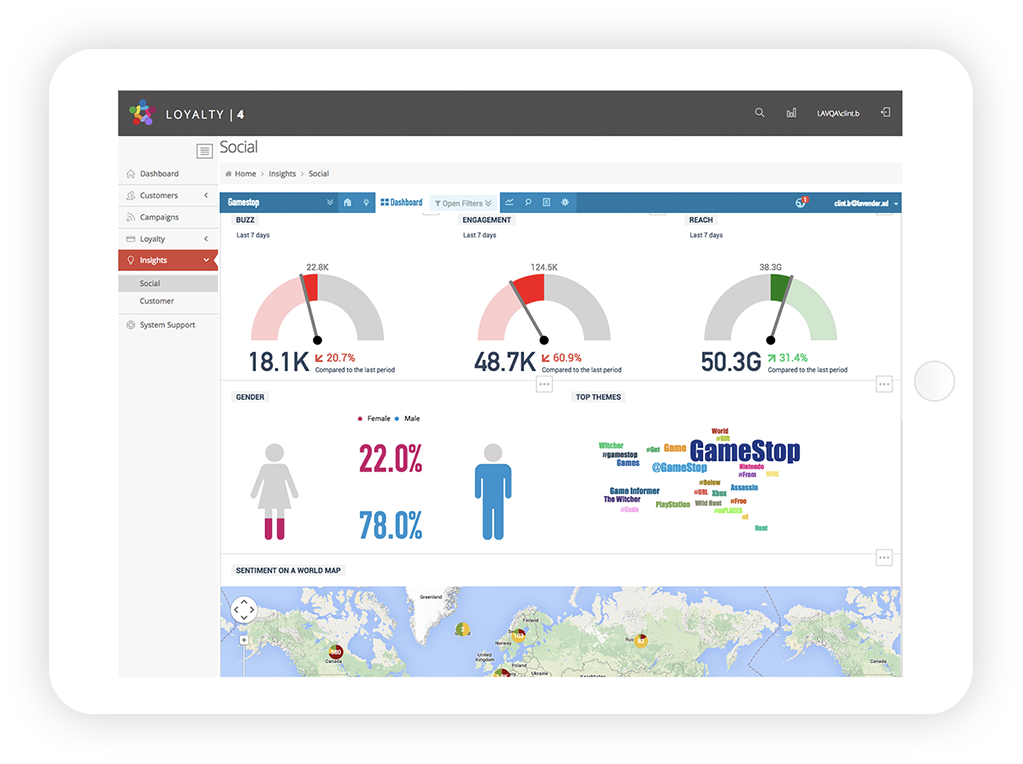Open the globe notifications icon
The image size is (1023, 764).
[801, 202]
